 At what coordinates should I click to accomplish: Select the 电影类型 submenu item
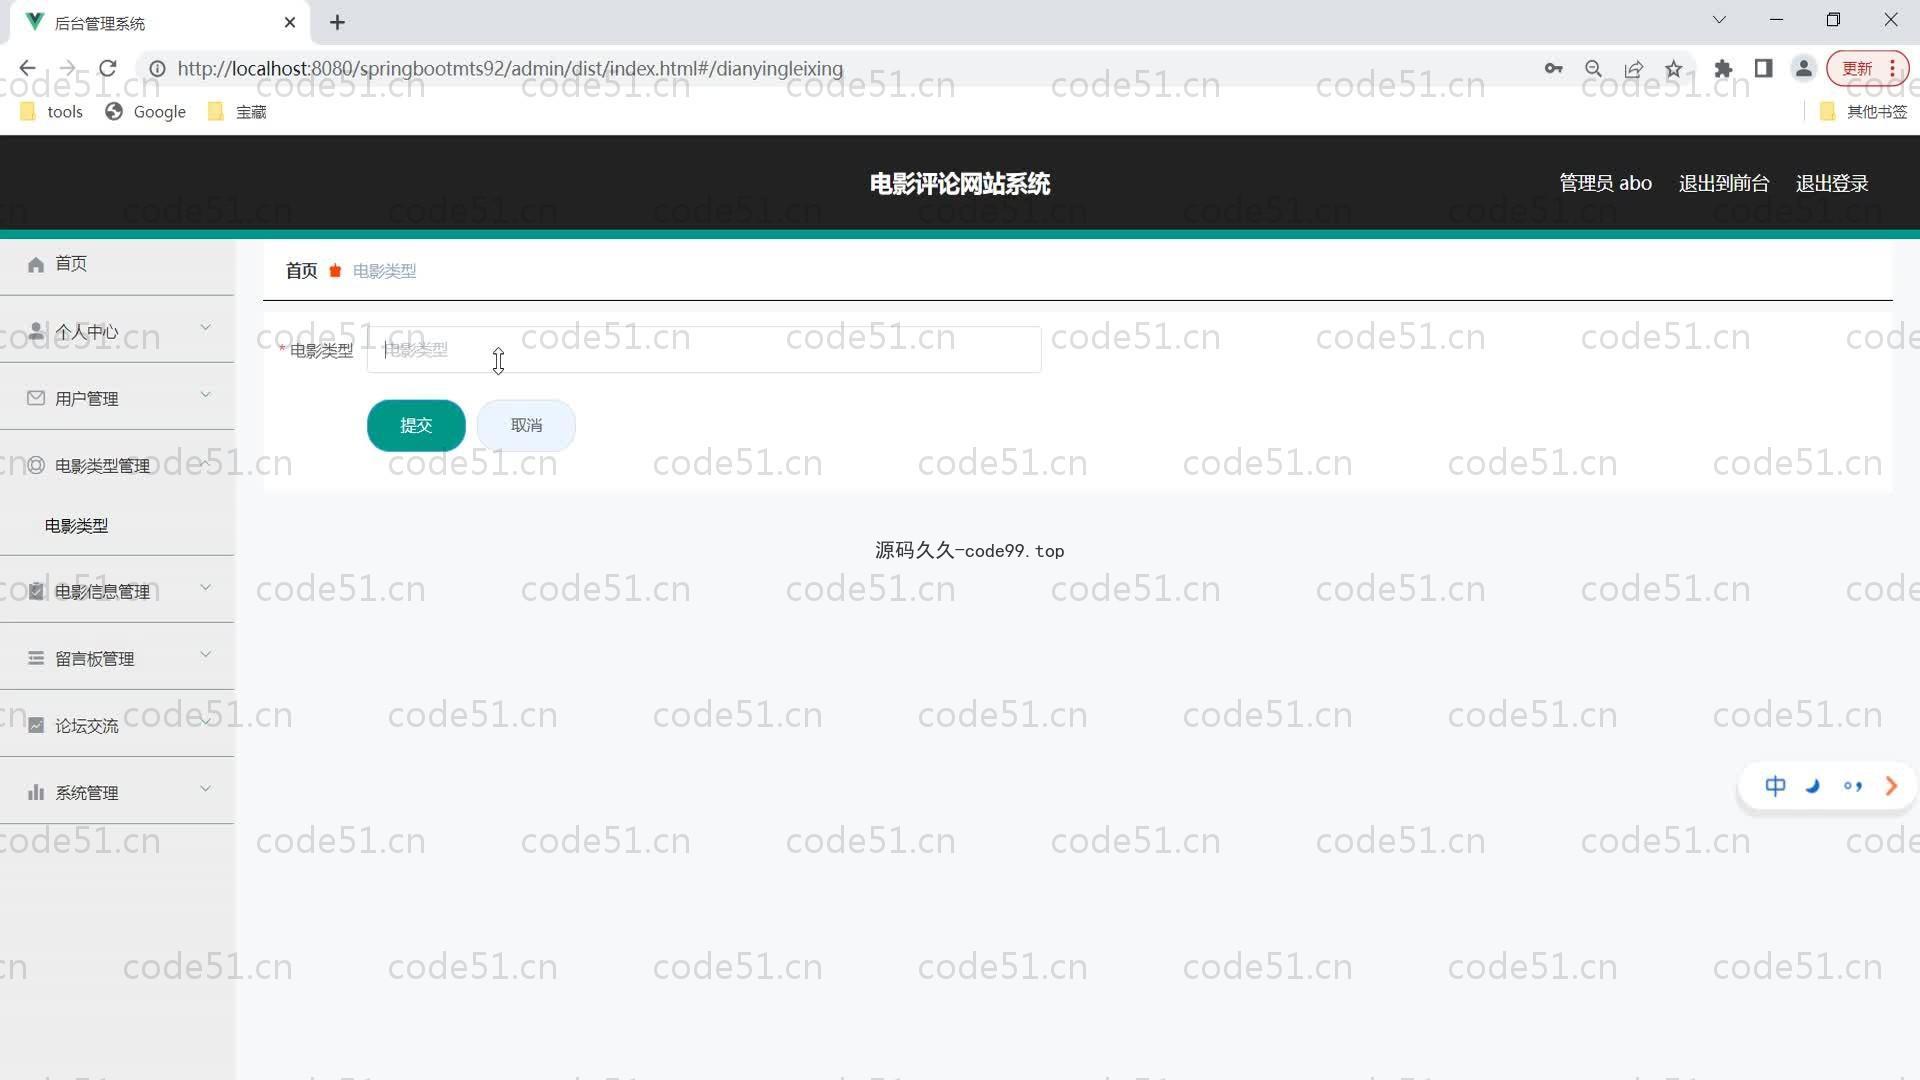point(77,525)
